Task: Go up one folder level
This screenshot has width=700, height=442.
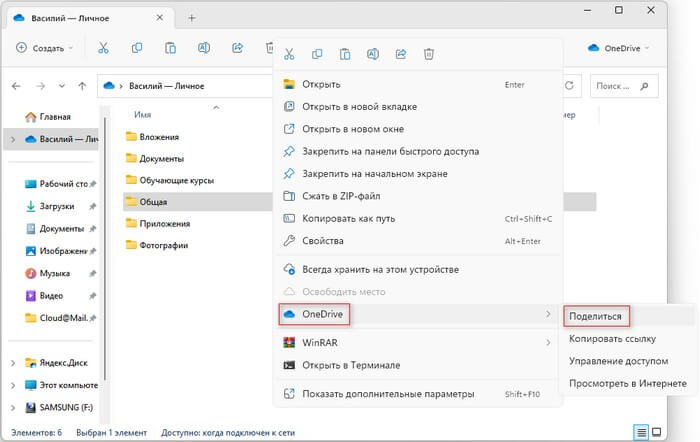Action: click(82, 86)
